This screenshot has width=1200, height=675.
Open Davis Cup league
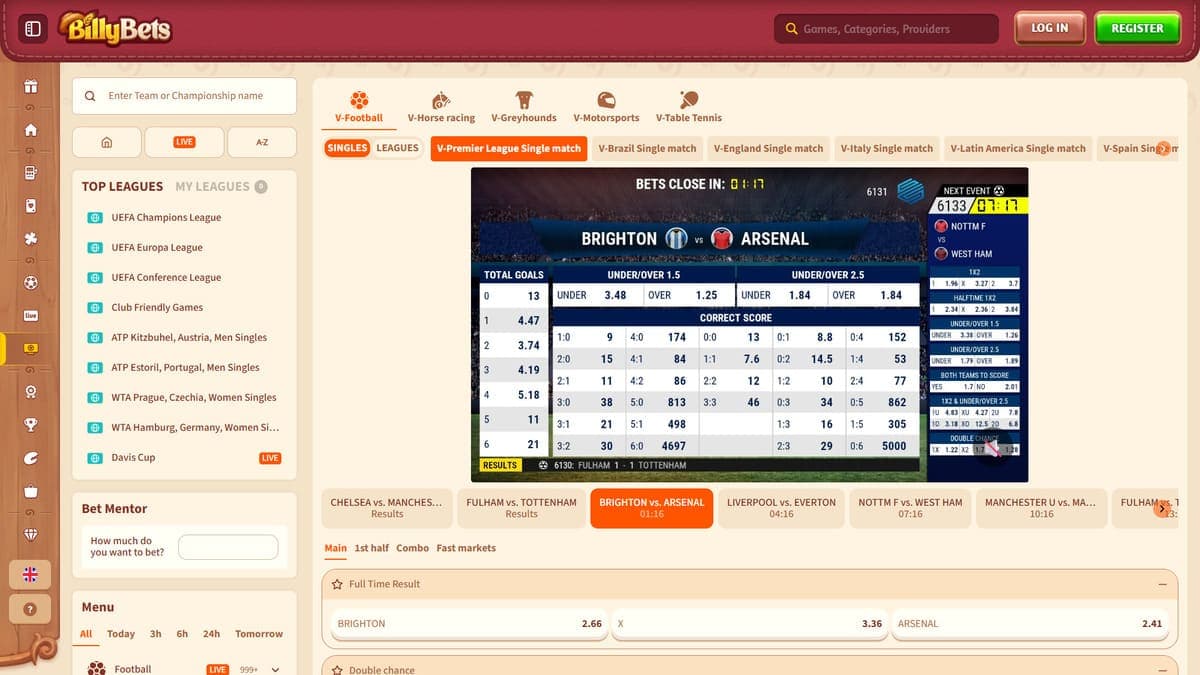click(133, 458)
